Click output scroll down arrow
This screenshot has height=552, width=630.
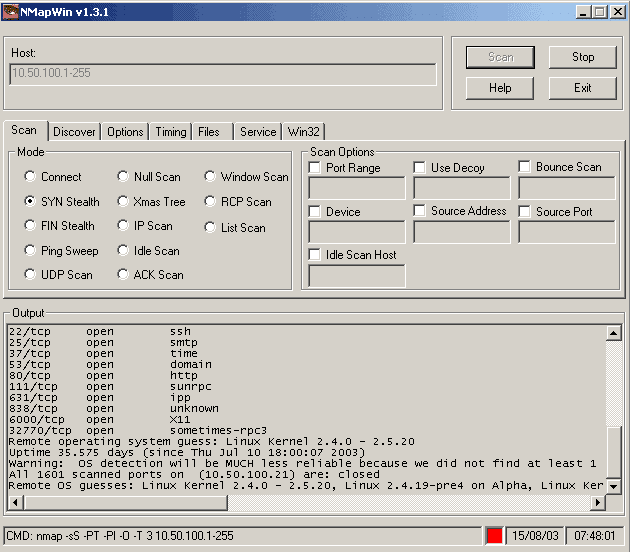tap(614, 487)
